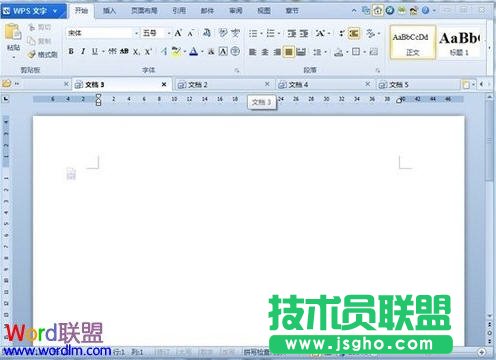The width and height of the screenshot is (496, 360).
Task: Select the 标题 1 heading style thumbnail
Action: [x=459, y=42]
